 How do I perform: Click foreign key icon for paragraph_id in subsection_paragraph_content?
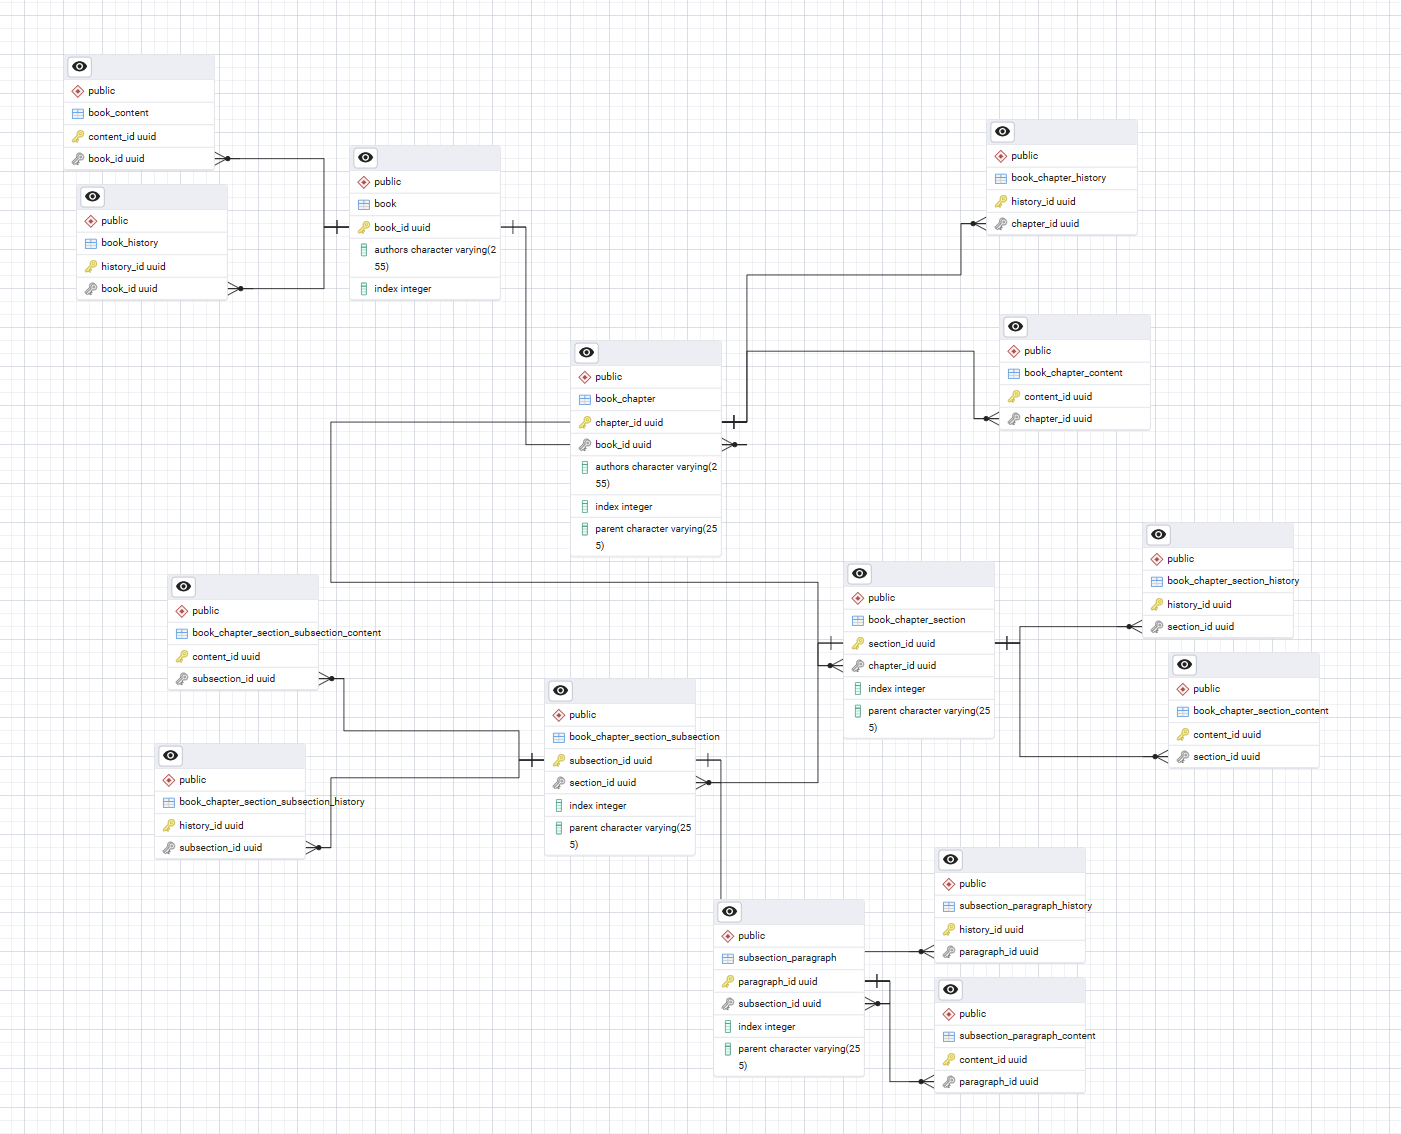[x=949, y=1082]
